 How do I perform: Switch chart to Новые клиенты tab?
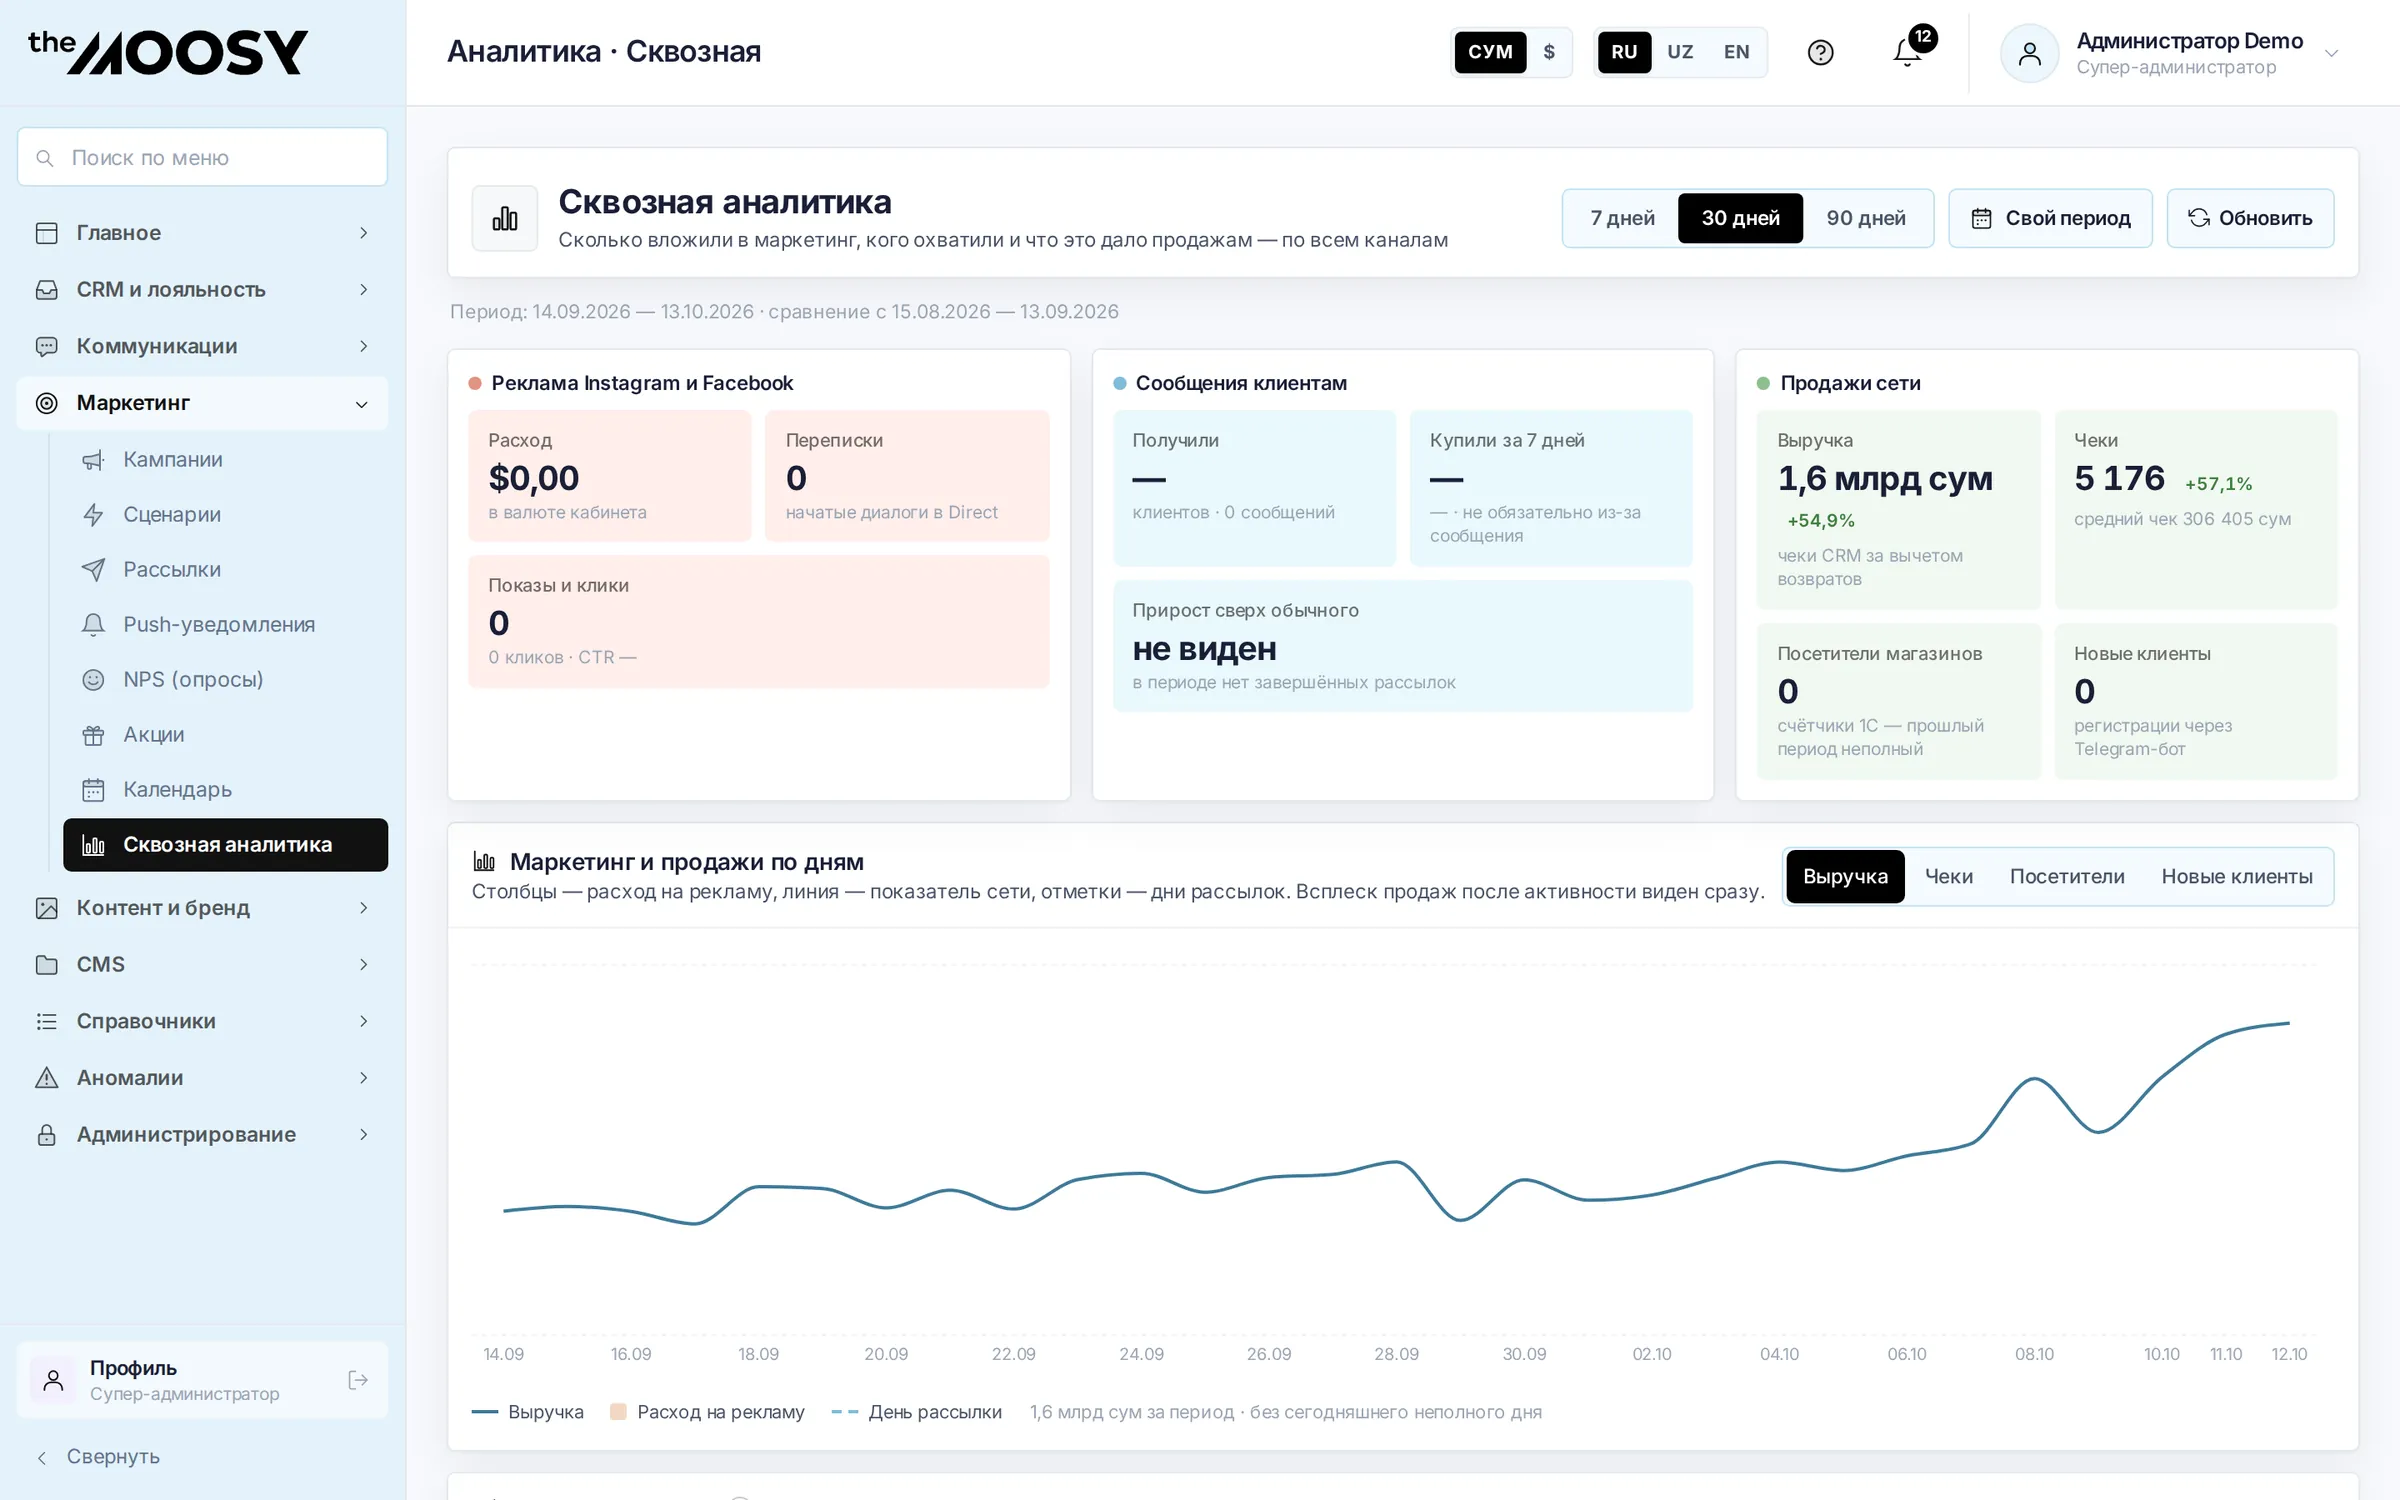[2236, 876]
